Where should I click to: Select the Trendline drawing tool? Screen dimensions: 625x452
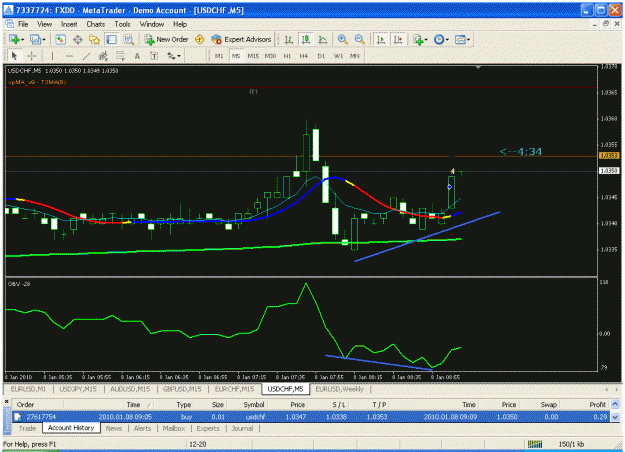tap(86, 56)
